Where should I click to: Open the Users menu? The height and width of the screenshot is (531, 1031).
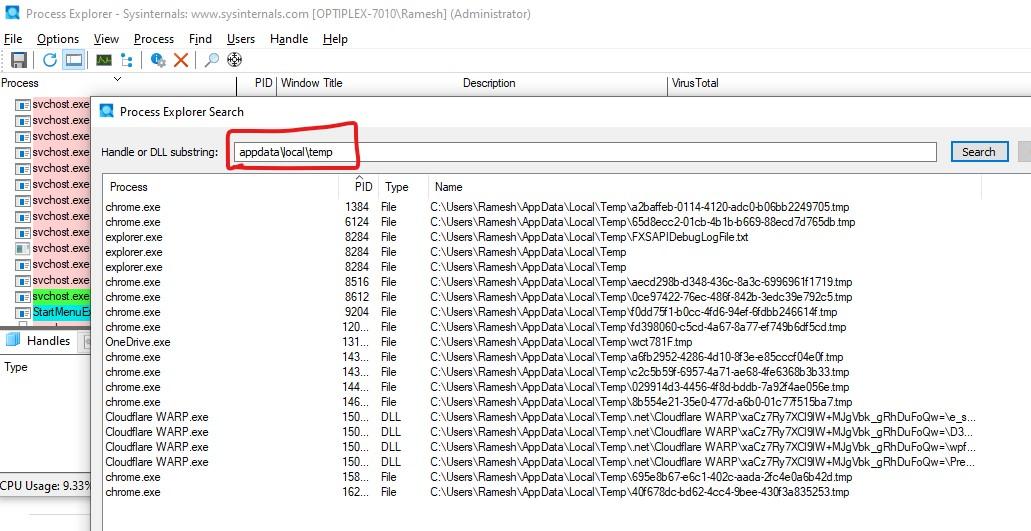point(241,39)
